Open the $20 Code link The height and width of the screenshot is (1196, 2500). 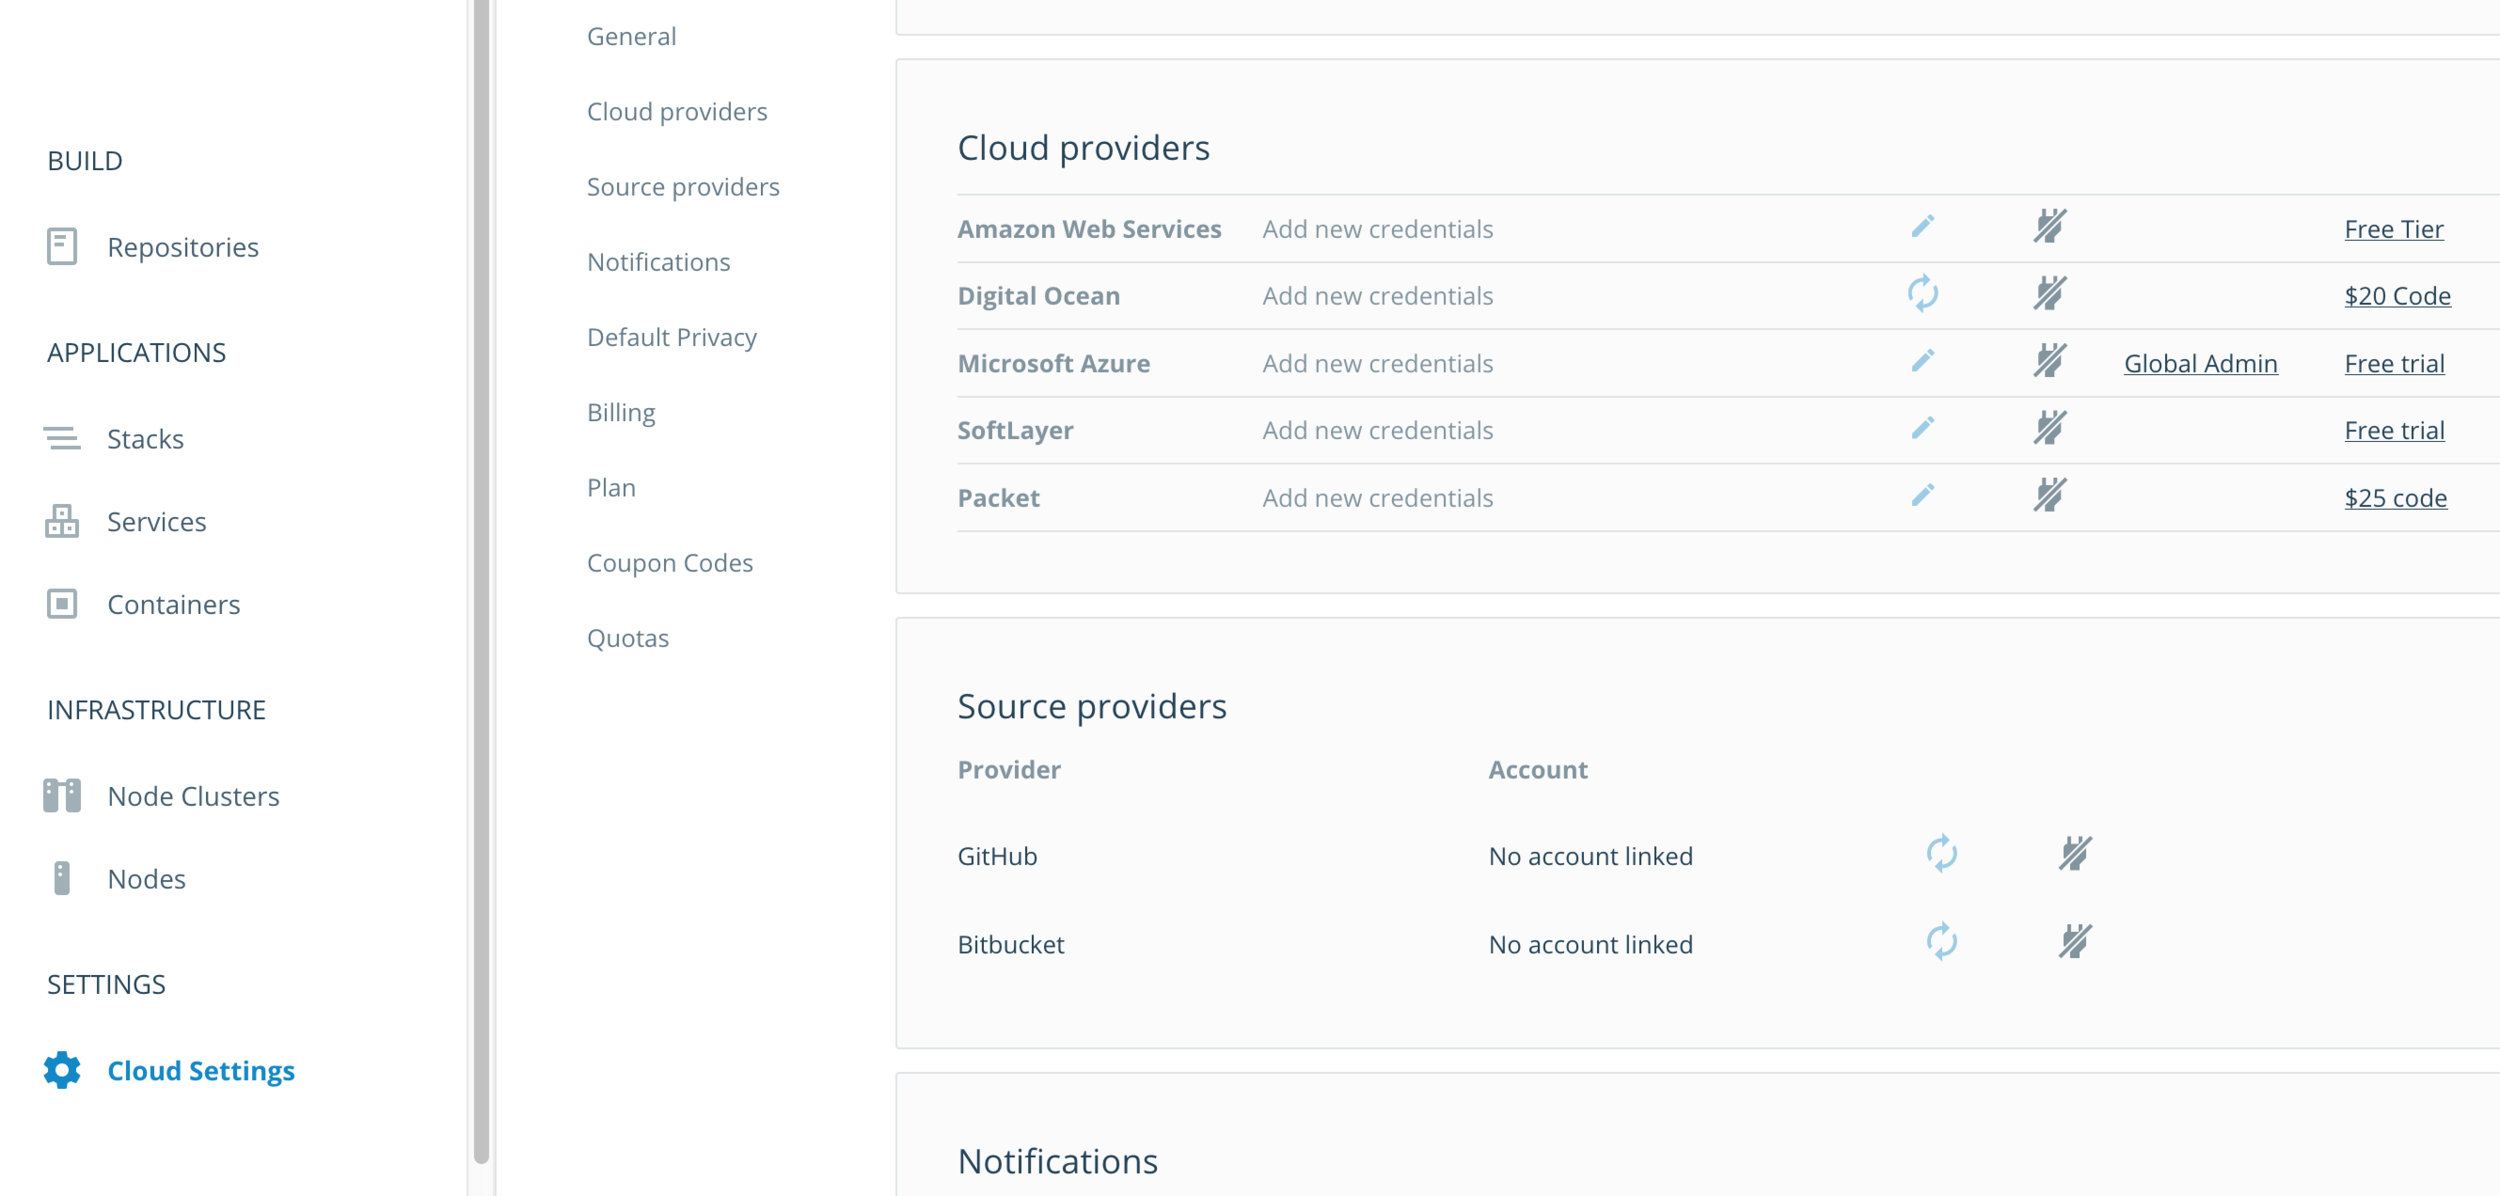2397,296
